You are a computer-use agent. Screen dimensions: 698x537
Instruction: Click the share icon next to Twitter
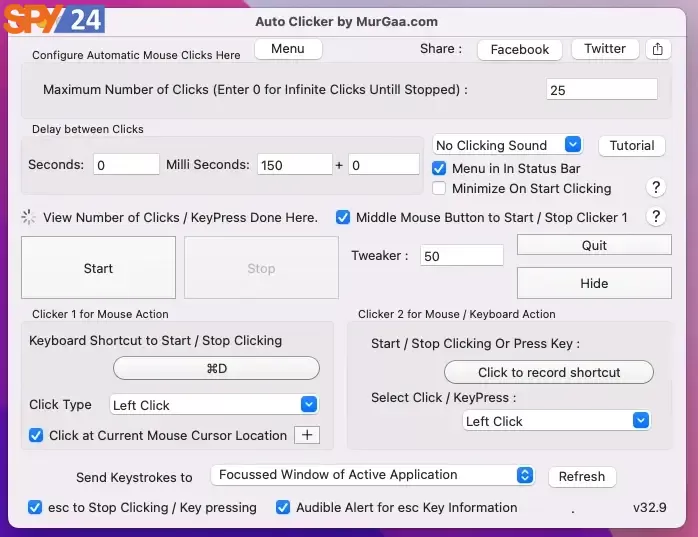[x=657, y=49]
